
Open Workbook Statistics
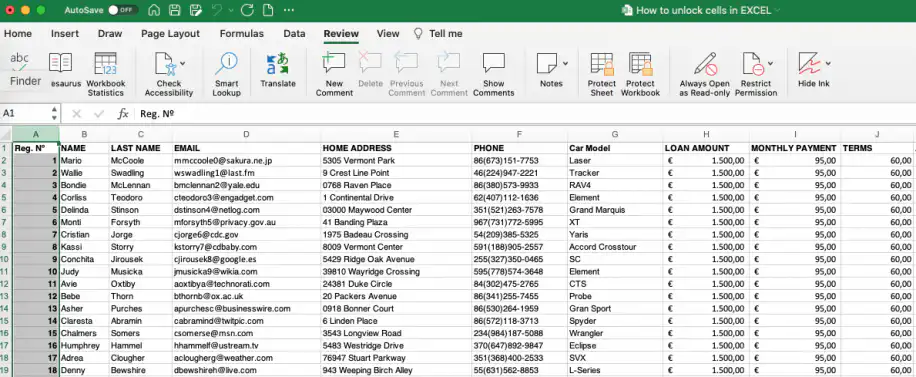tap(106, 74)
